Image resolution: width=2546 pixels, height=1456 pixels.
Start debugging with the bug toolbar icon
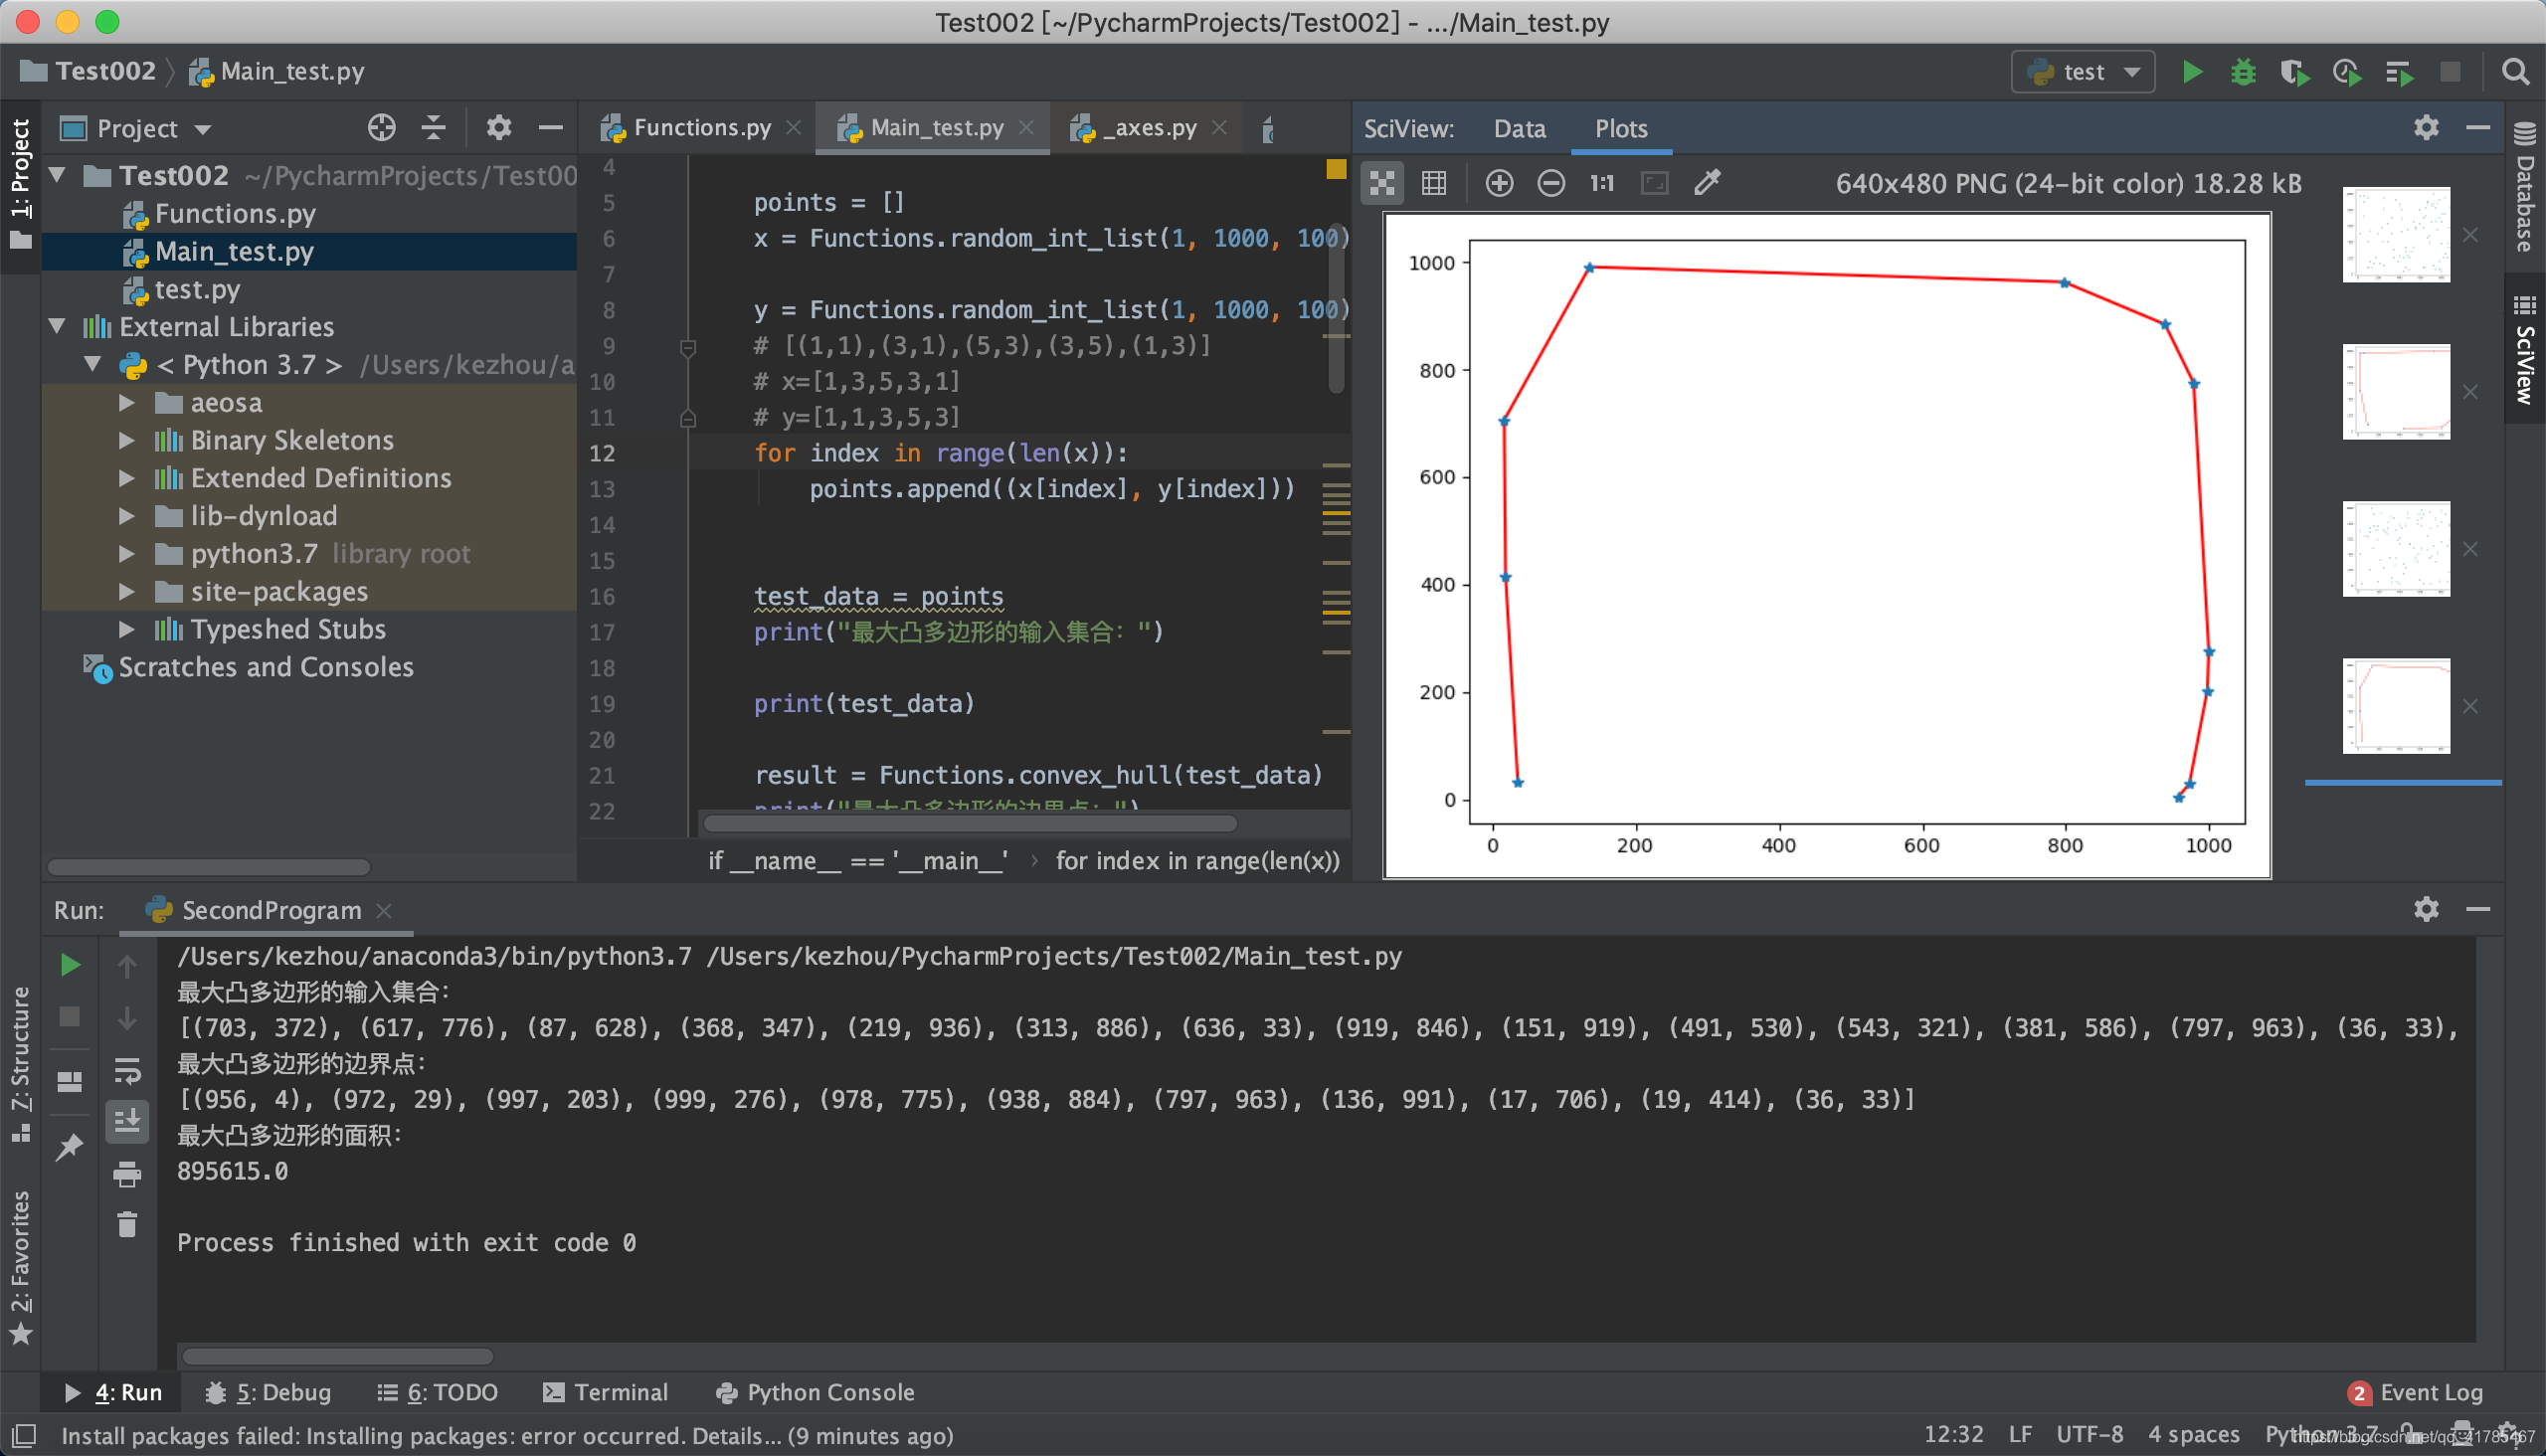pos(2243,71)
